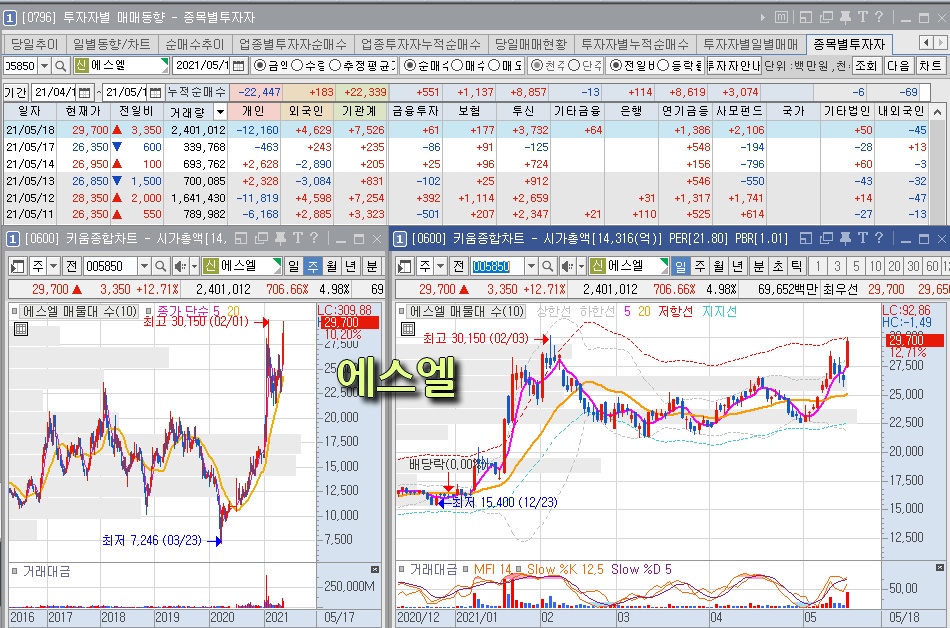This screenshot has height=628, width=950.
Task: Click the scroll-up arrow of the investor table
Action: [938, 112]
